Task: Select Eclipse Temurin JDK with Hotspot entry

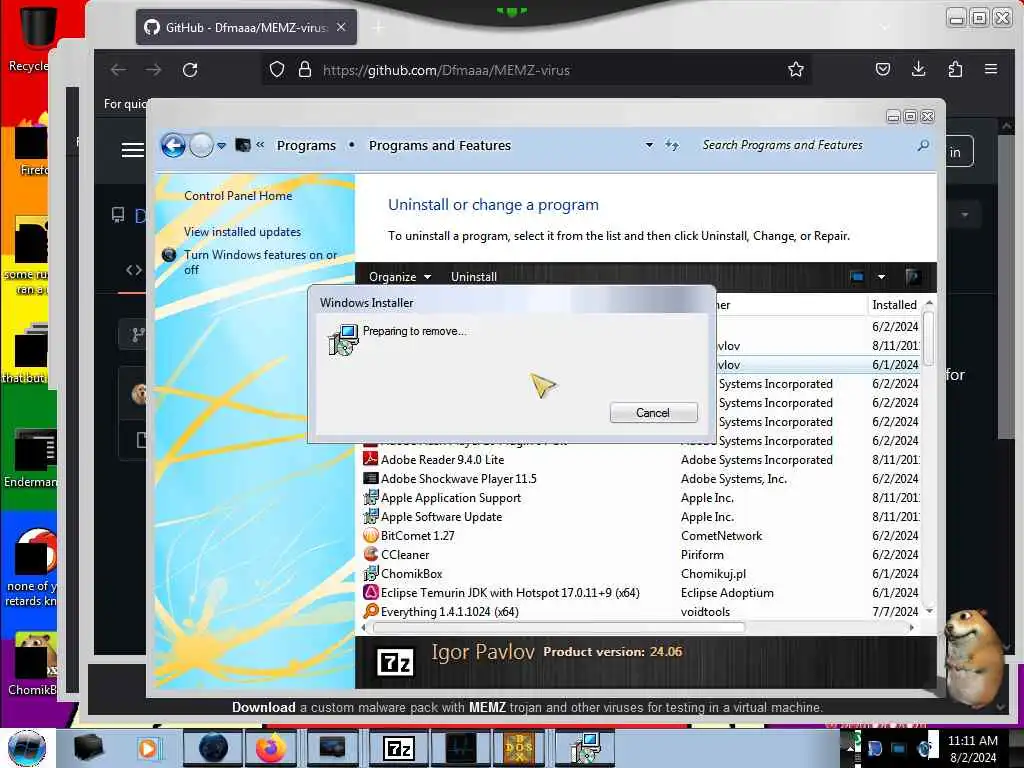Action: (x=510, y=592)
